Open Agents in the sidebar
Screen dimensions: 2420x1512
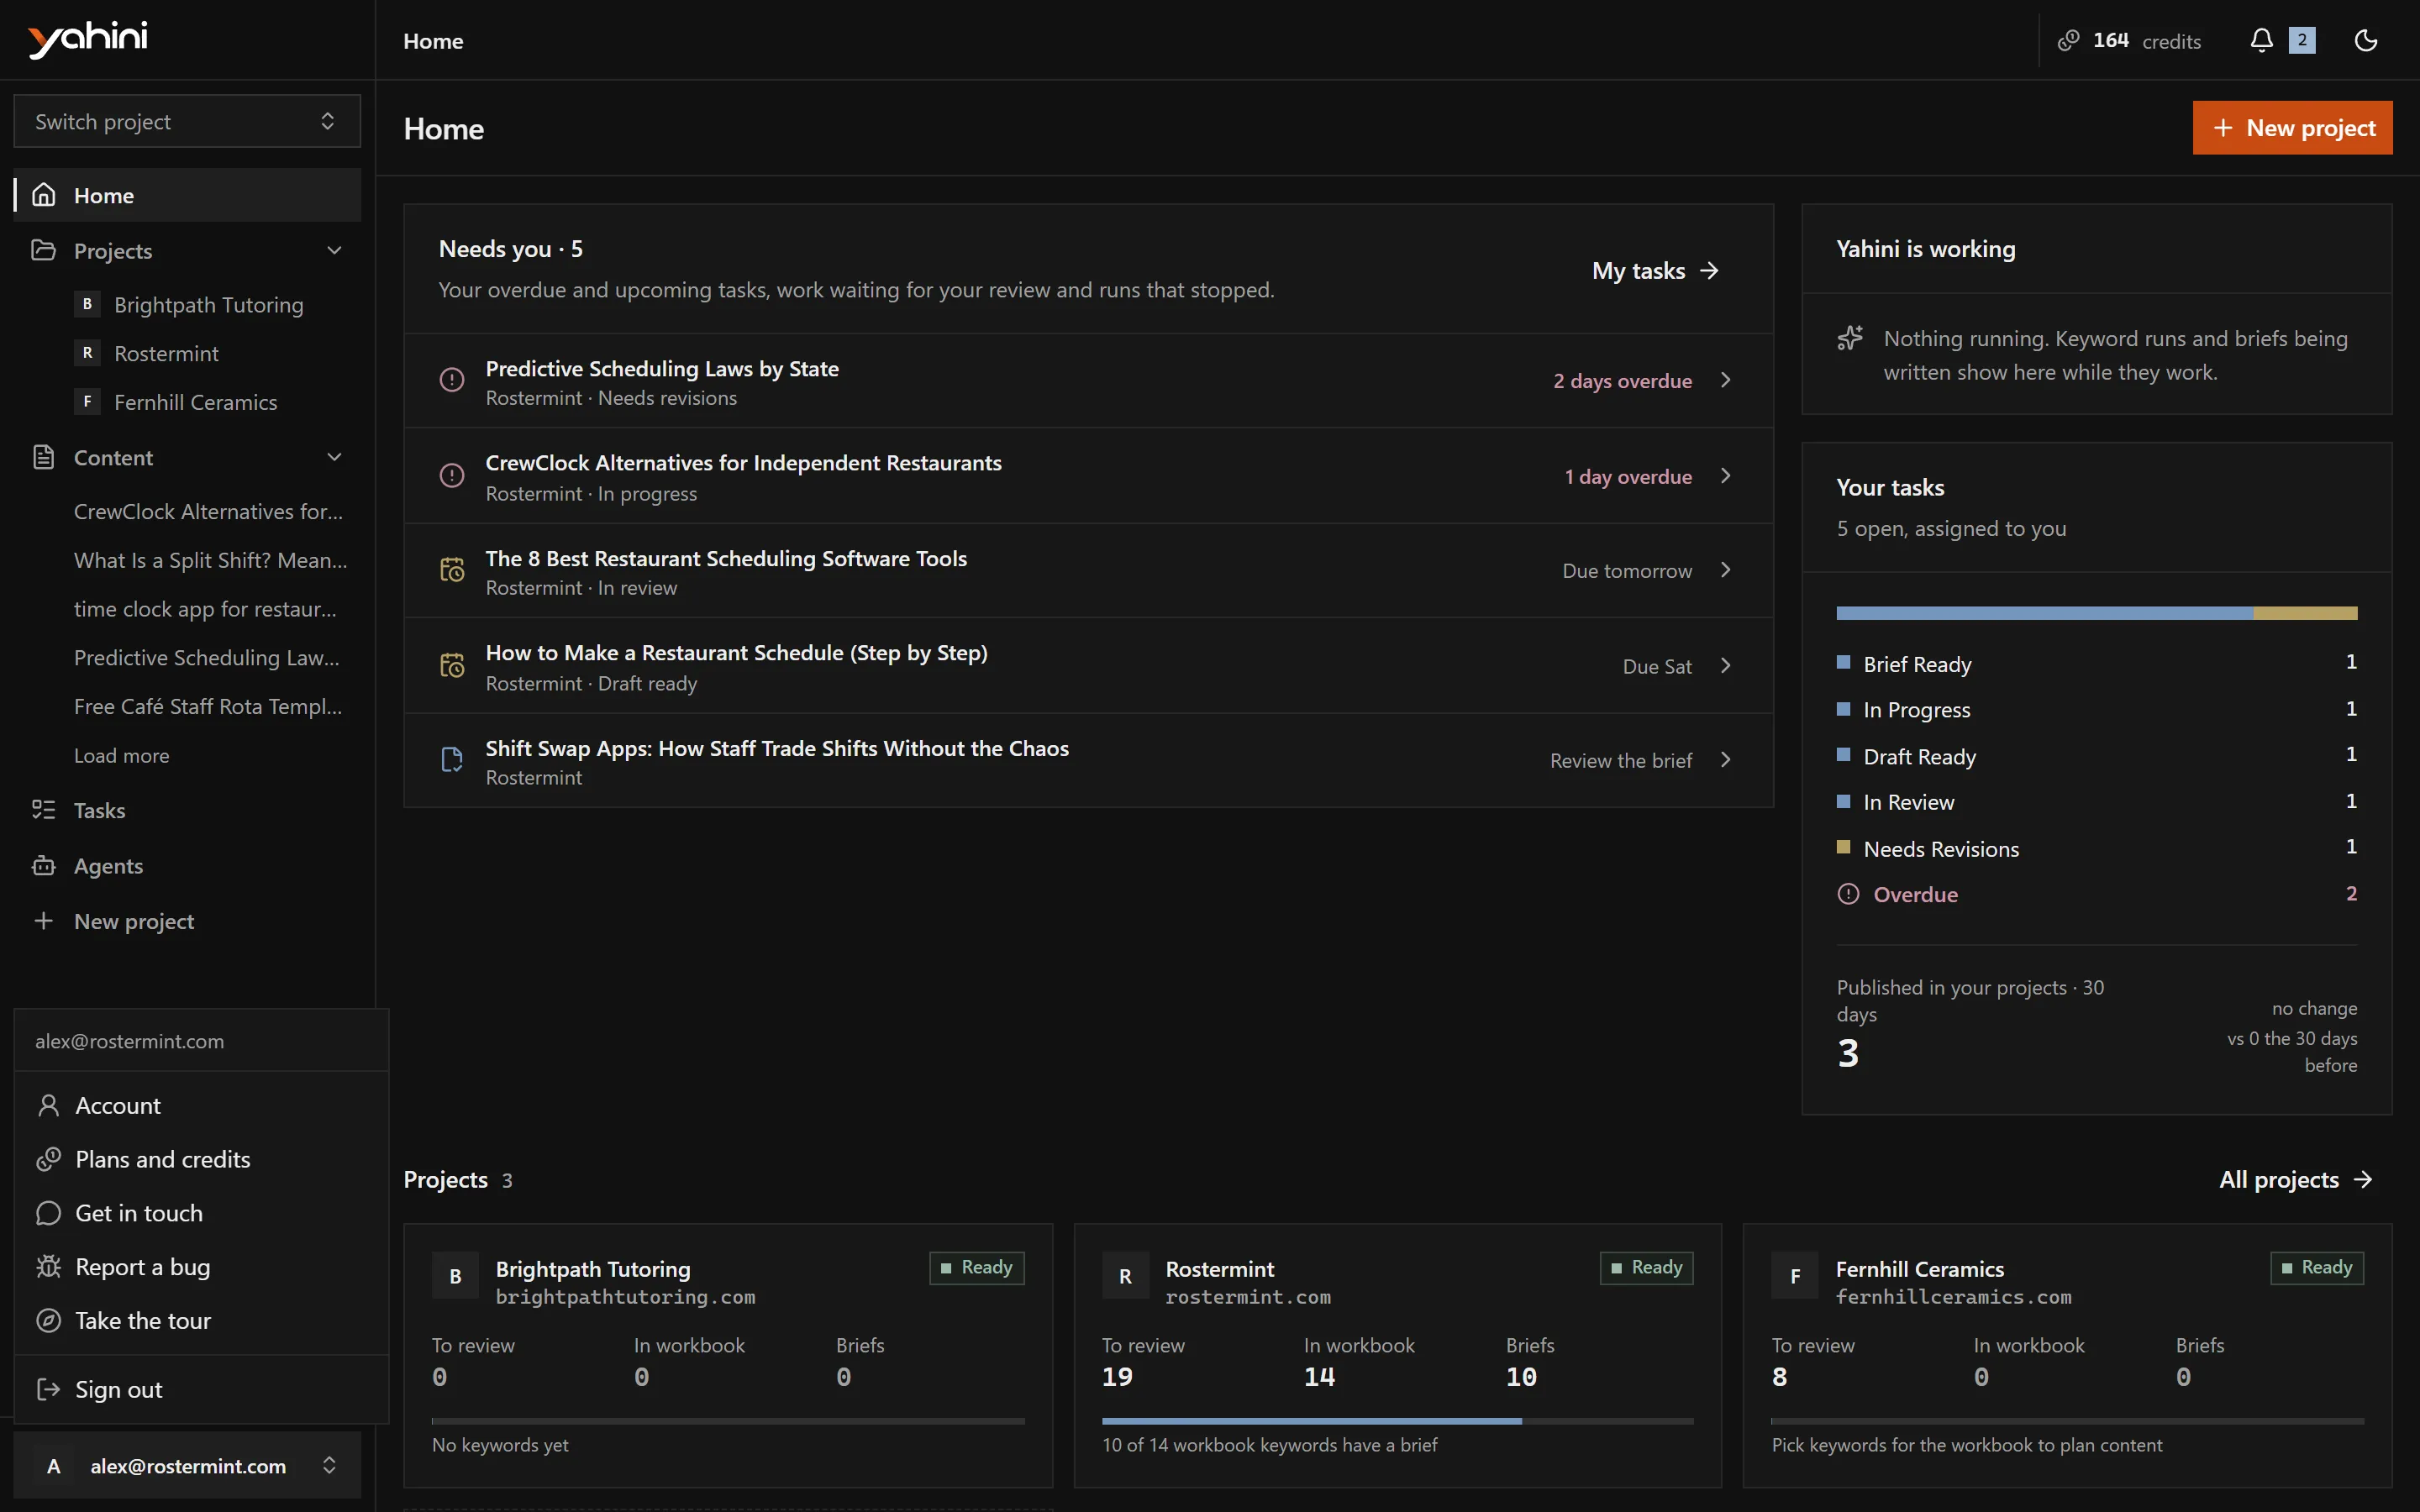pyautogui.click(x=187, y=866)
